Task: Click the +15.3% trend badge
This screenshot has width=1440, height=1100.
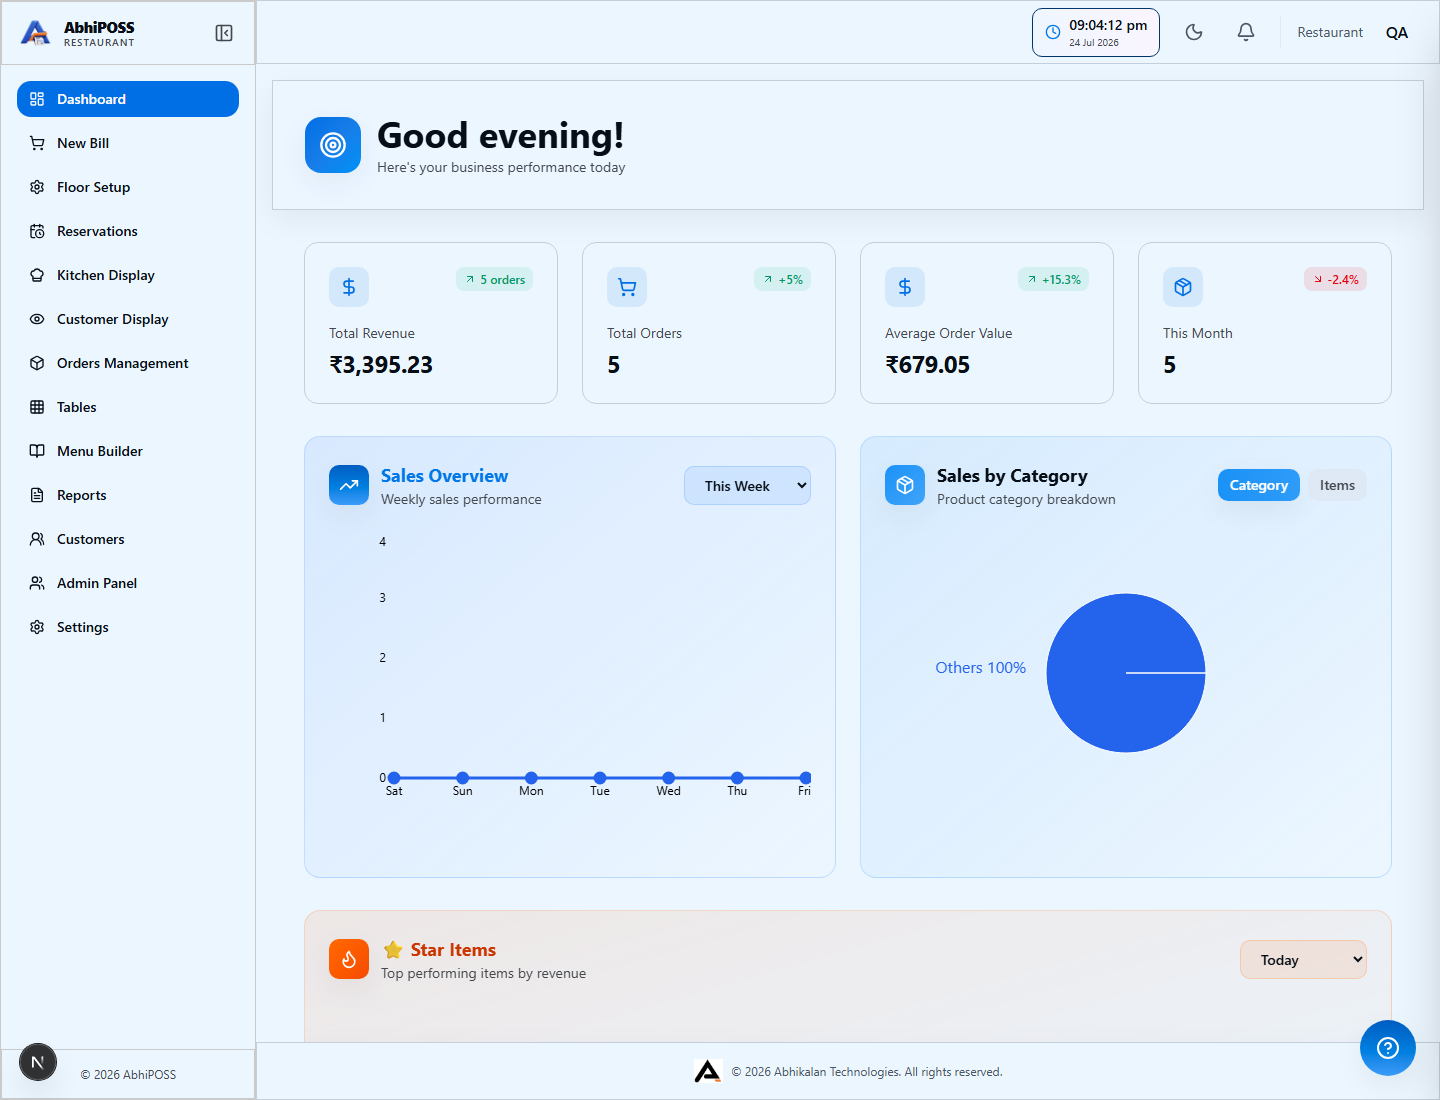Action: click(x=1053, y=280)
